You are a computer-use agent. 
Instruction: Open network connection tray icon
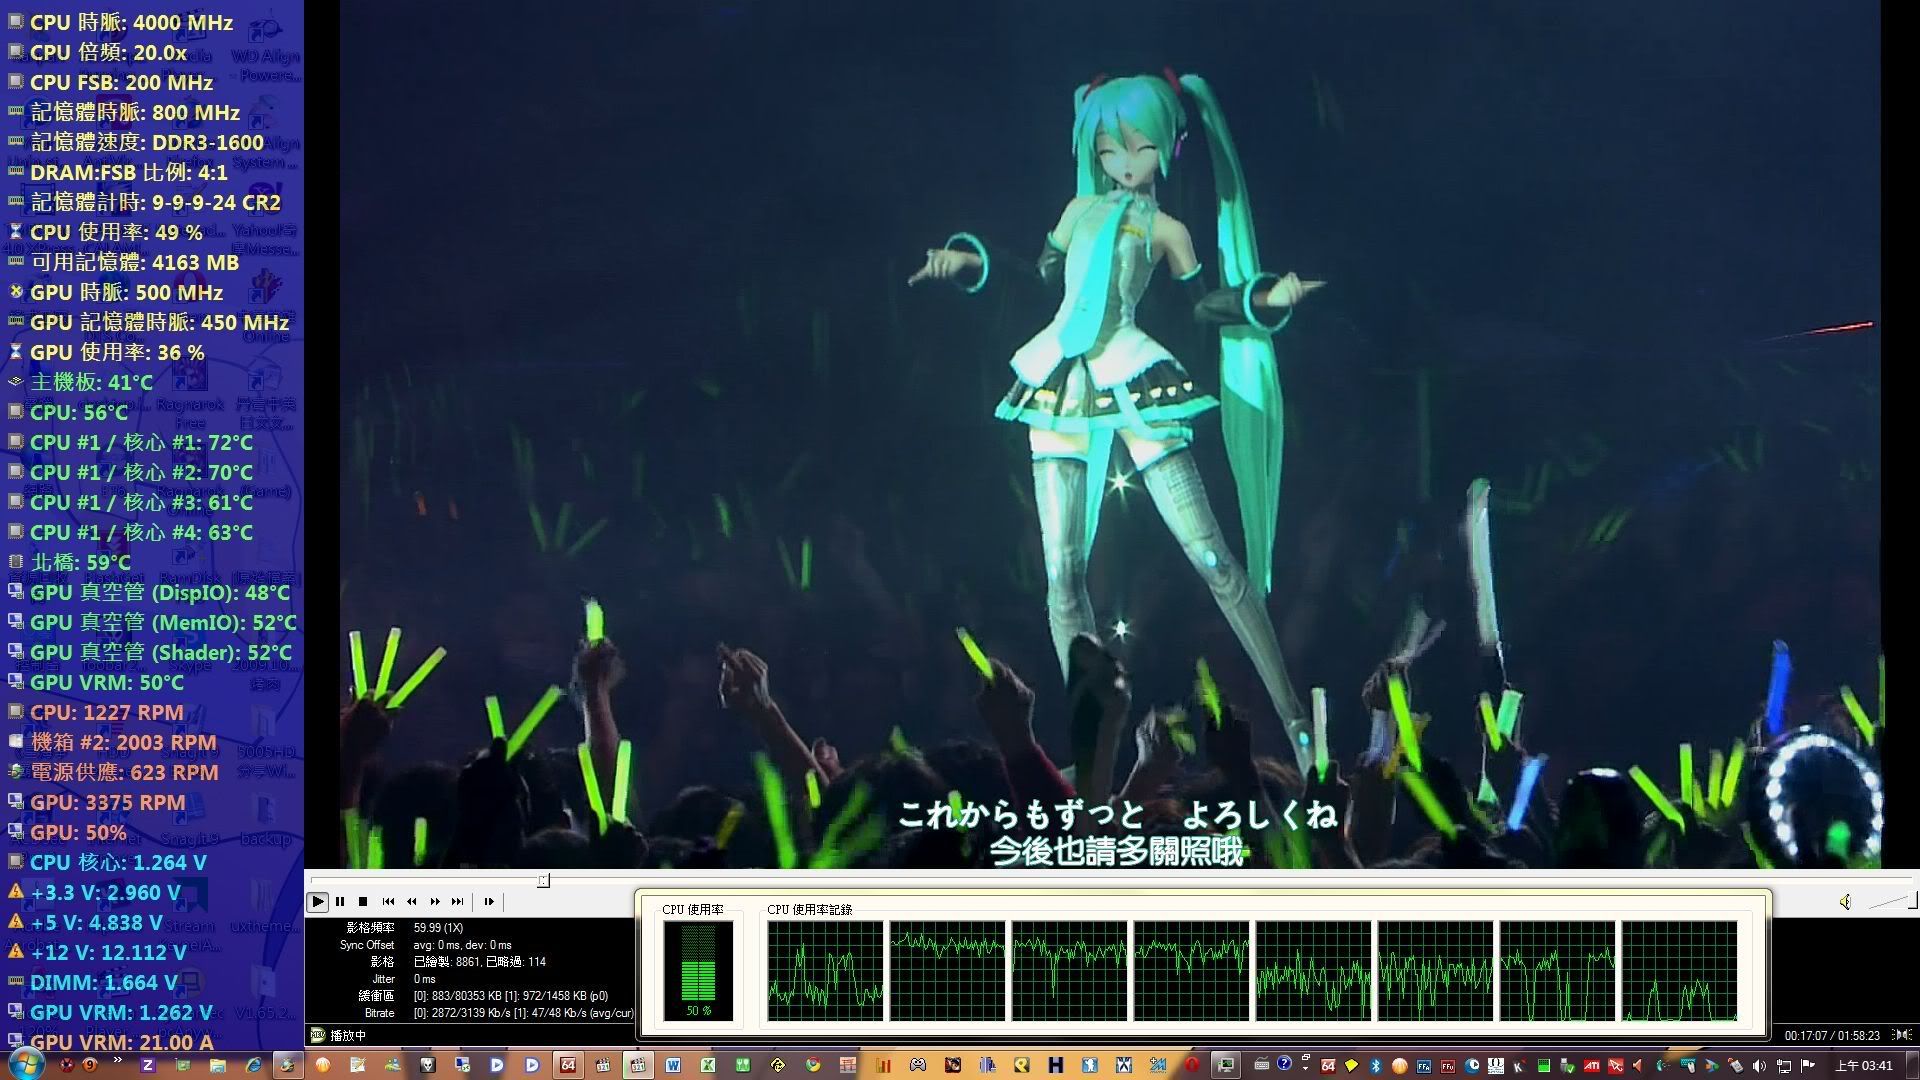(x=1783, y=1066)
